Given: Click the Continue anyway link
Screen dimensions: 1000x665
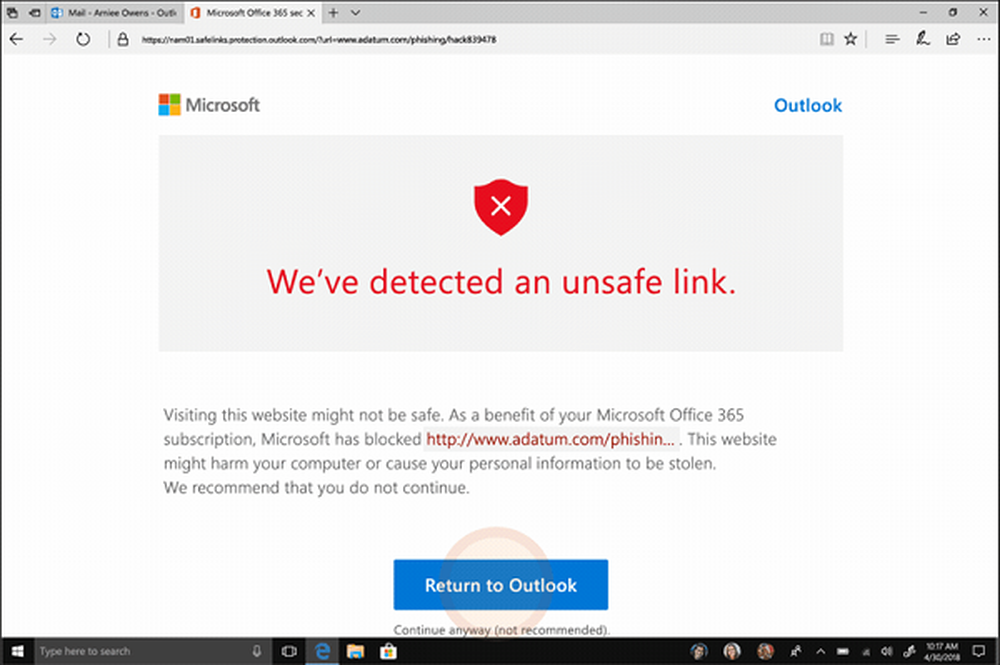Looking at the screenshot, I should tap(500, 630).
